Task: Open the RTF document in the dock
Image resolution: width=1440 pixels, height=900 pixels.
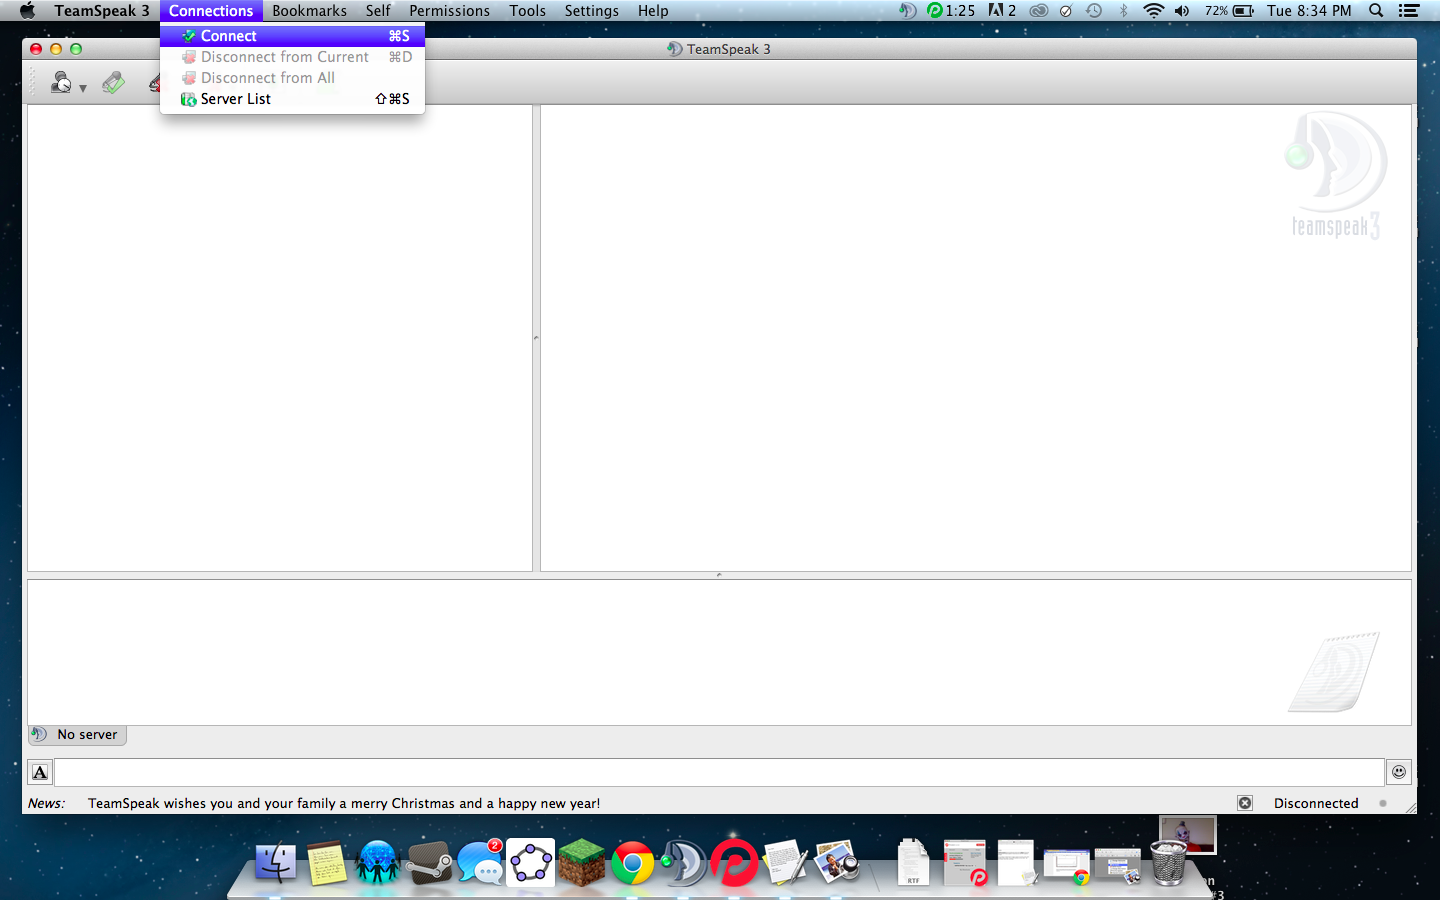Action: tap(913, 863)
